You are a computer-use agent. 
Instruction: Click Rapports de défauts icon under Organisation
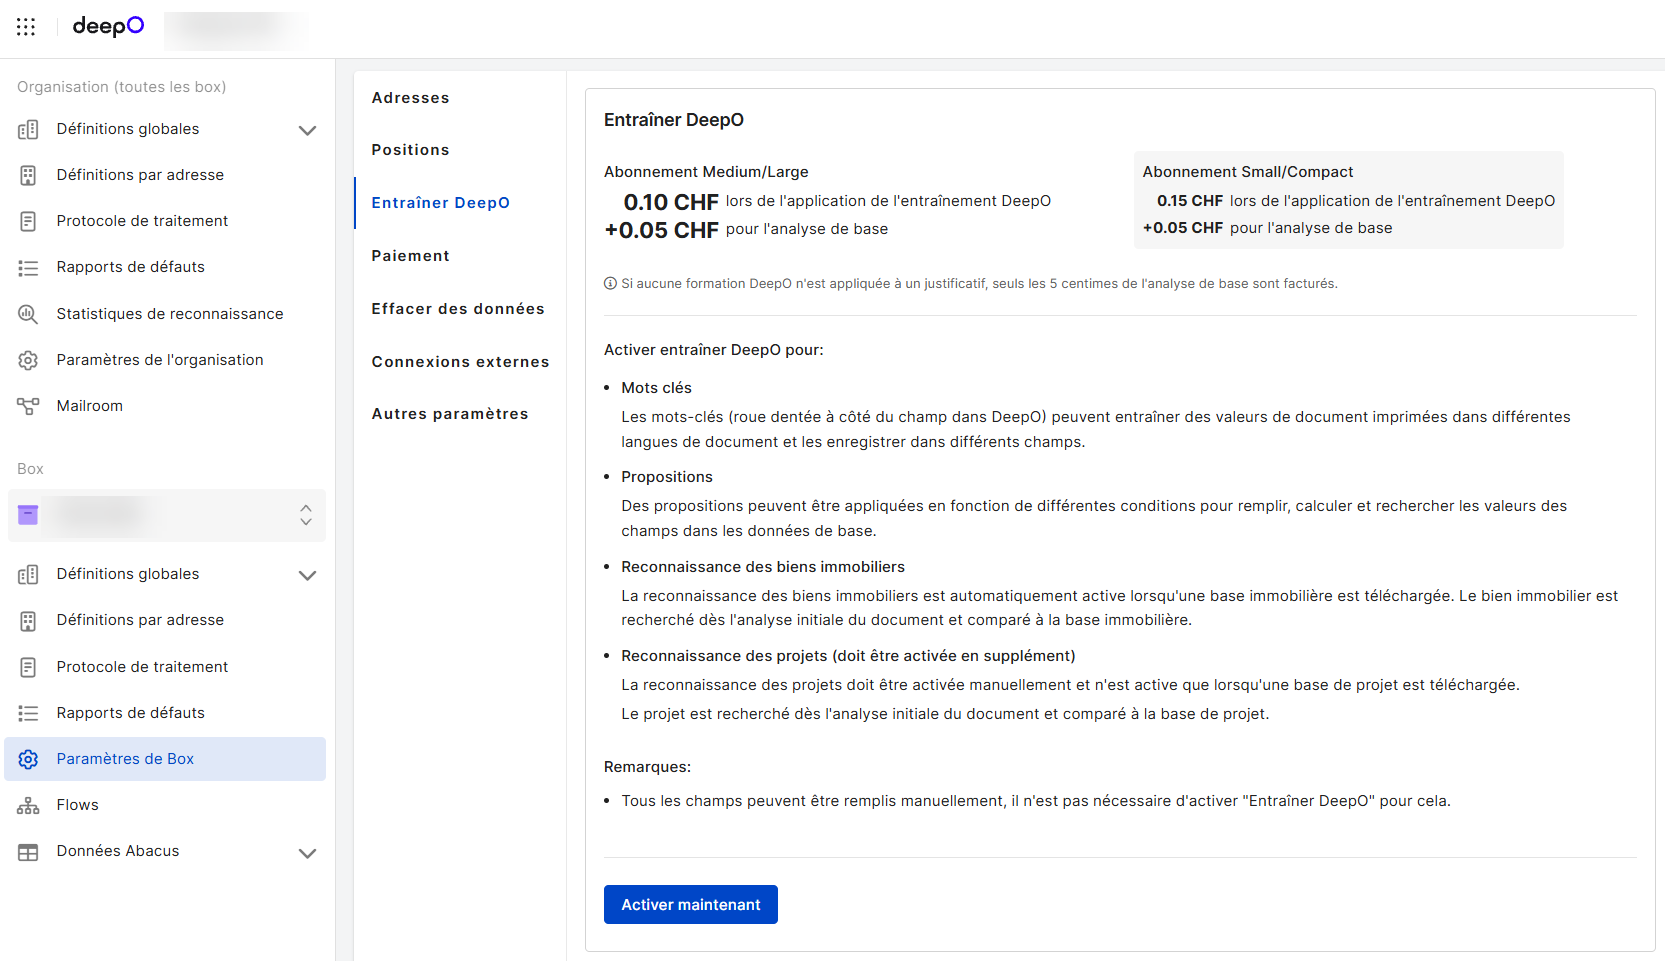[28, 267]
